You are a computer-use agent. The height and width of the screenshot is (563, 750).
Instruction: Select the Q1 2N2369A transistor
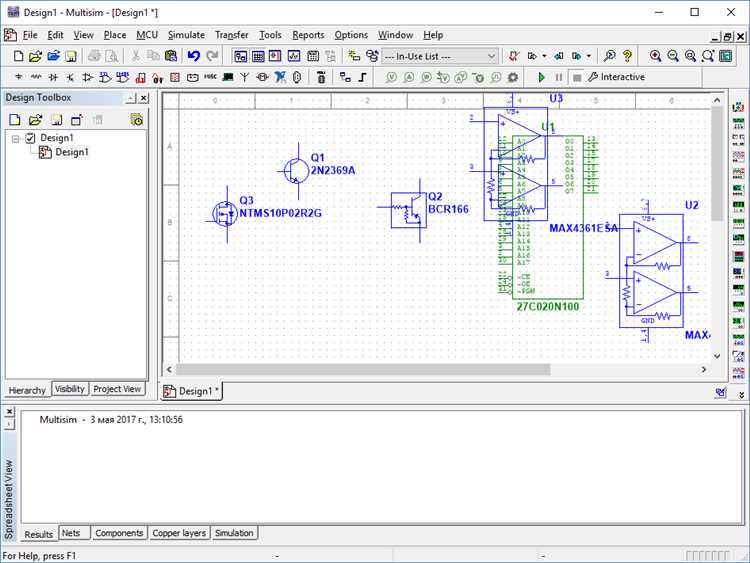(297, 171)
